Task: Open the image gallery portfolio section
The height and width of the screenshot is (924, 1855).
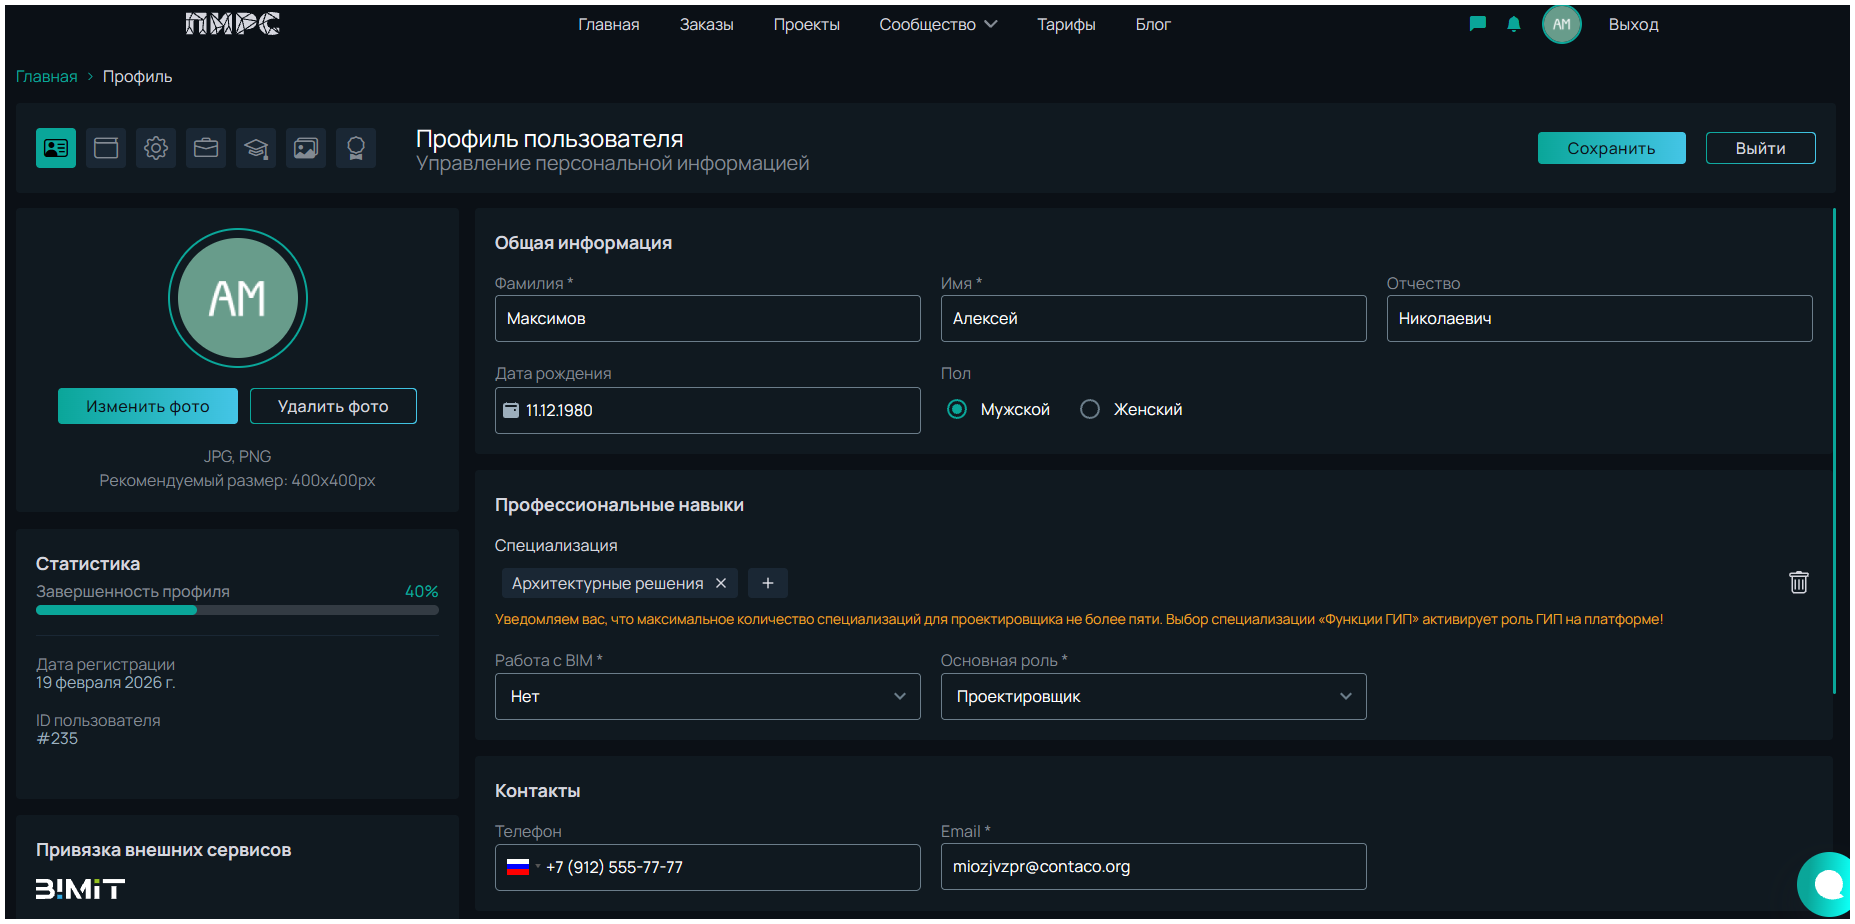Action: pyautogui.click(x=306, y=148)
